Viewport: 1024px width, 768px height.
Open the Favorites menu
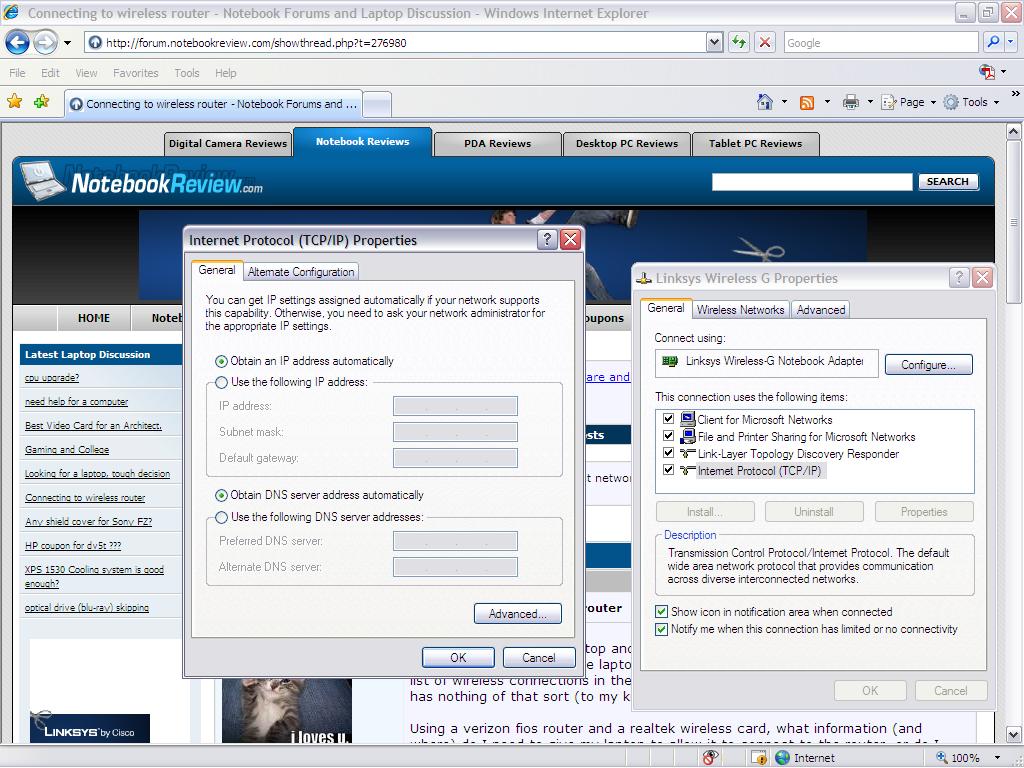[136, 72]
